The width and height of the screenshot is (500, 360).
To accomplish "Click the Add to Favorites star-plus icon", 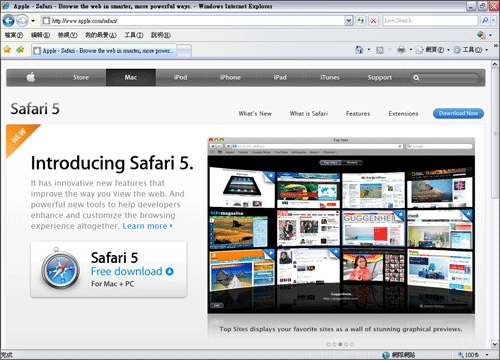I will click(x=20, y=50).
